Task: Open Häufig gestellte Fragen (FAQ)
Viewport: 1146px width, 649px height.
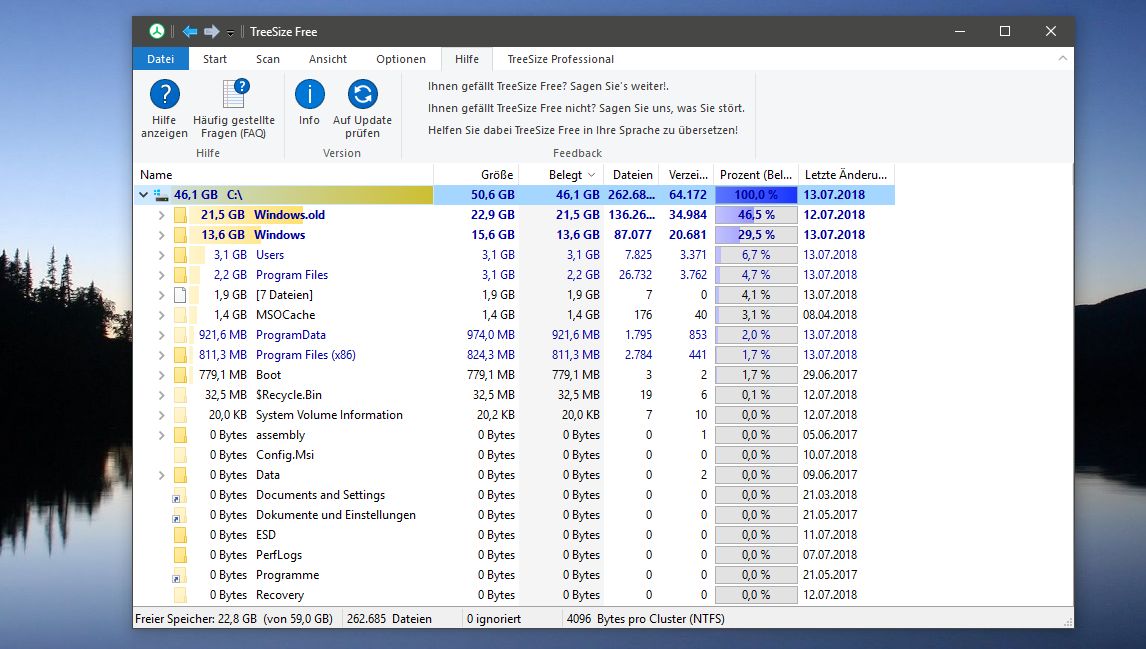Action: point(234,109)
